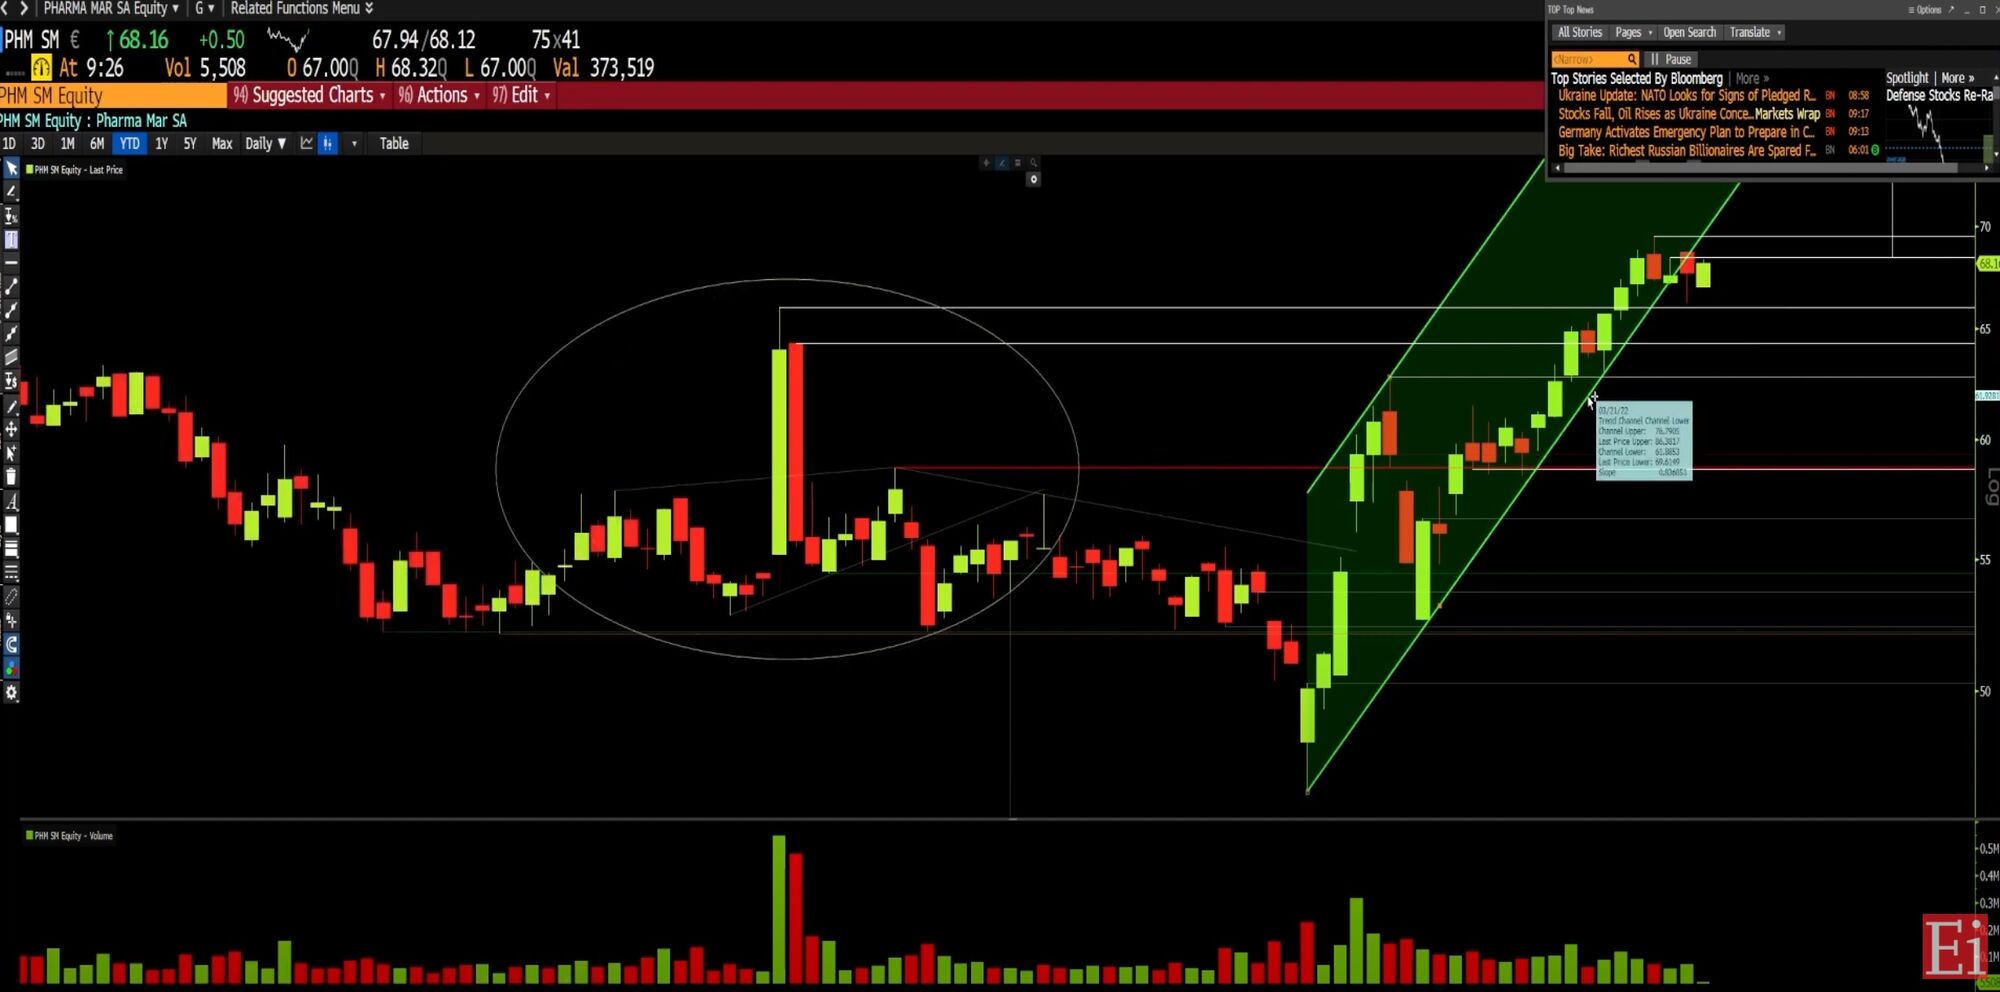Open the color palette tool
This screenshot has width=2000, height=992.
(x=11, y=668)
